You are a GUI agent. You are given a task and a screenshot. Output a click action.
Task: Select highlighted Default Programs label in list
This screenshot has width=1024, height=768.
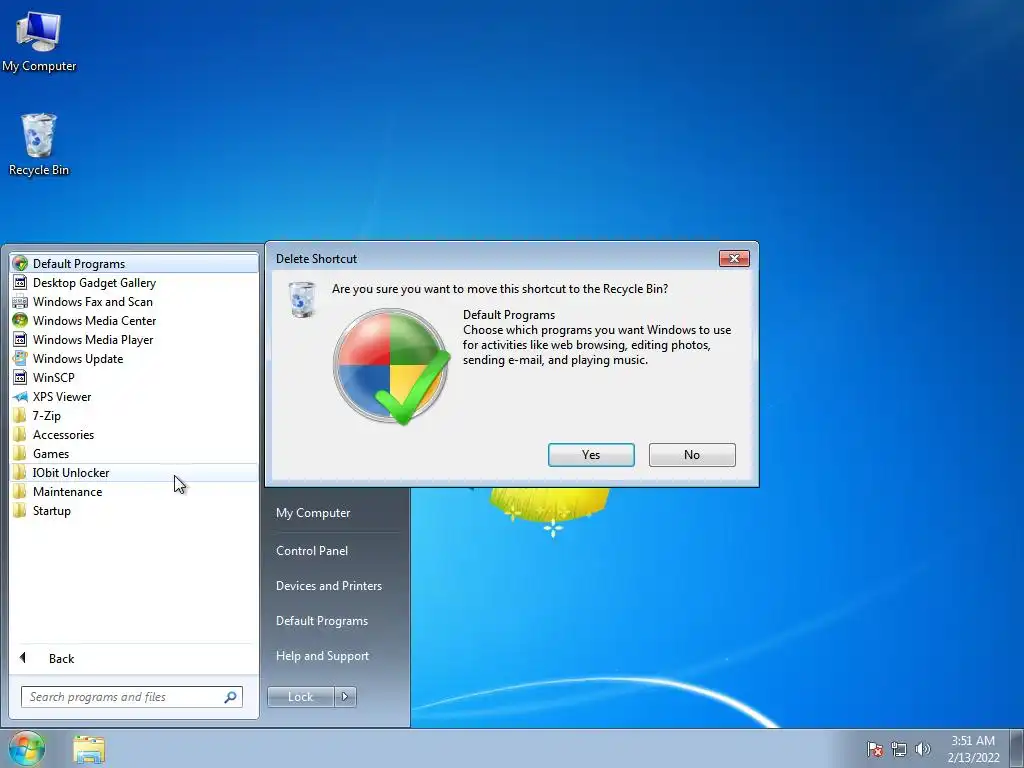79,264
